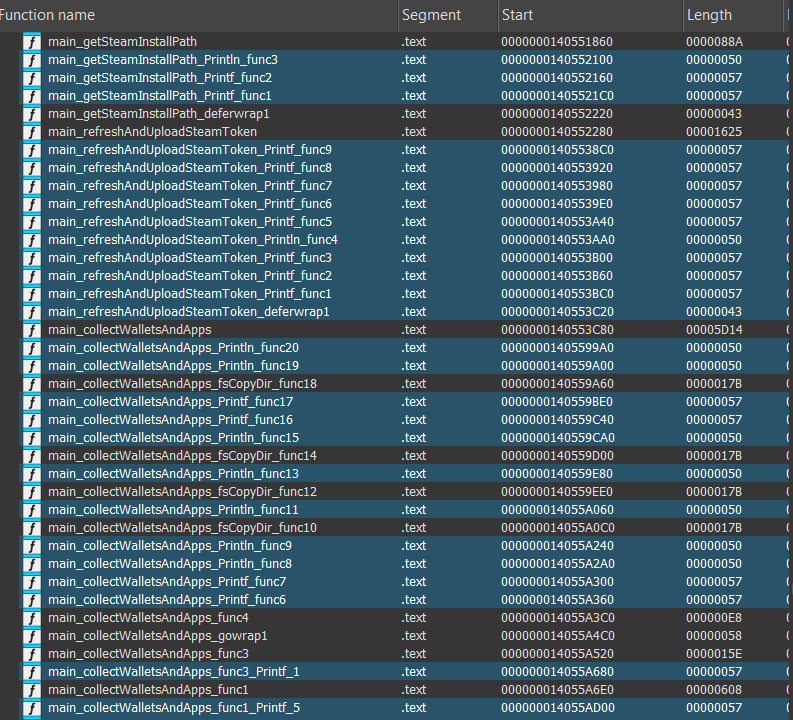Click function icon of main_collectWalletsAndApps_func1_Printf_5
This screenshot has width=793, height=720.
32,708
